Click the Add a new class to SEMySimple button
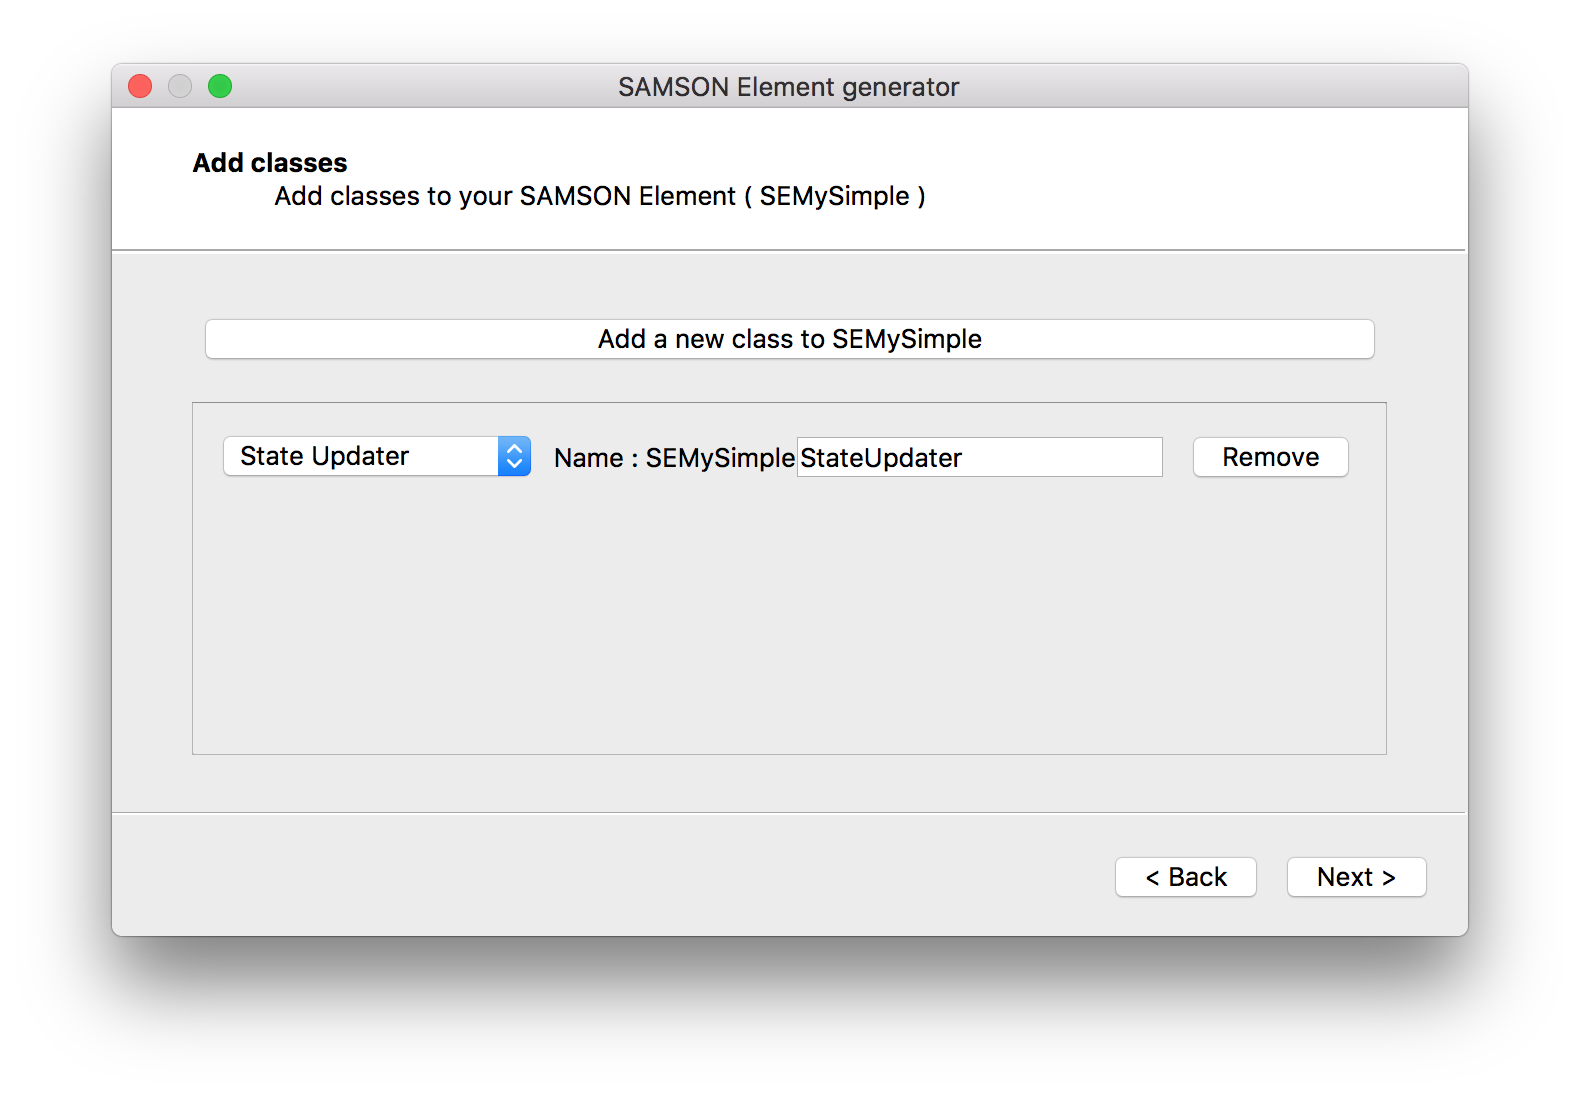 click(789, 339)
